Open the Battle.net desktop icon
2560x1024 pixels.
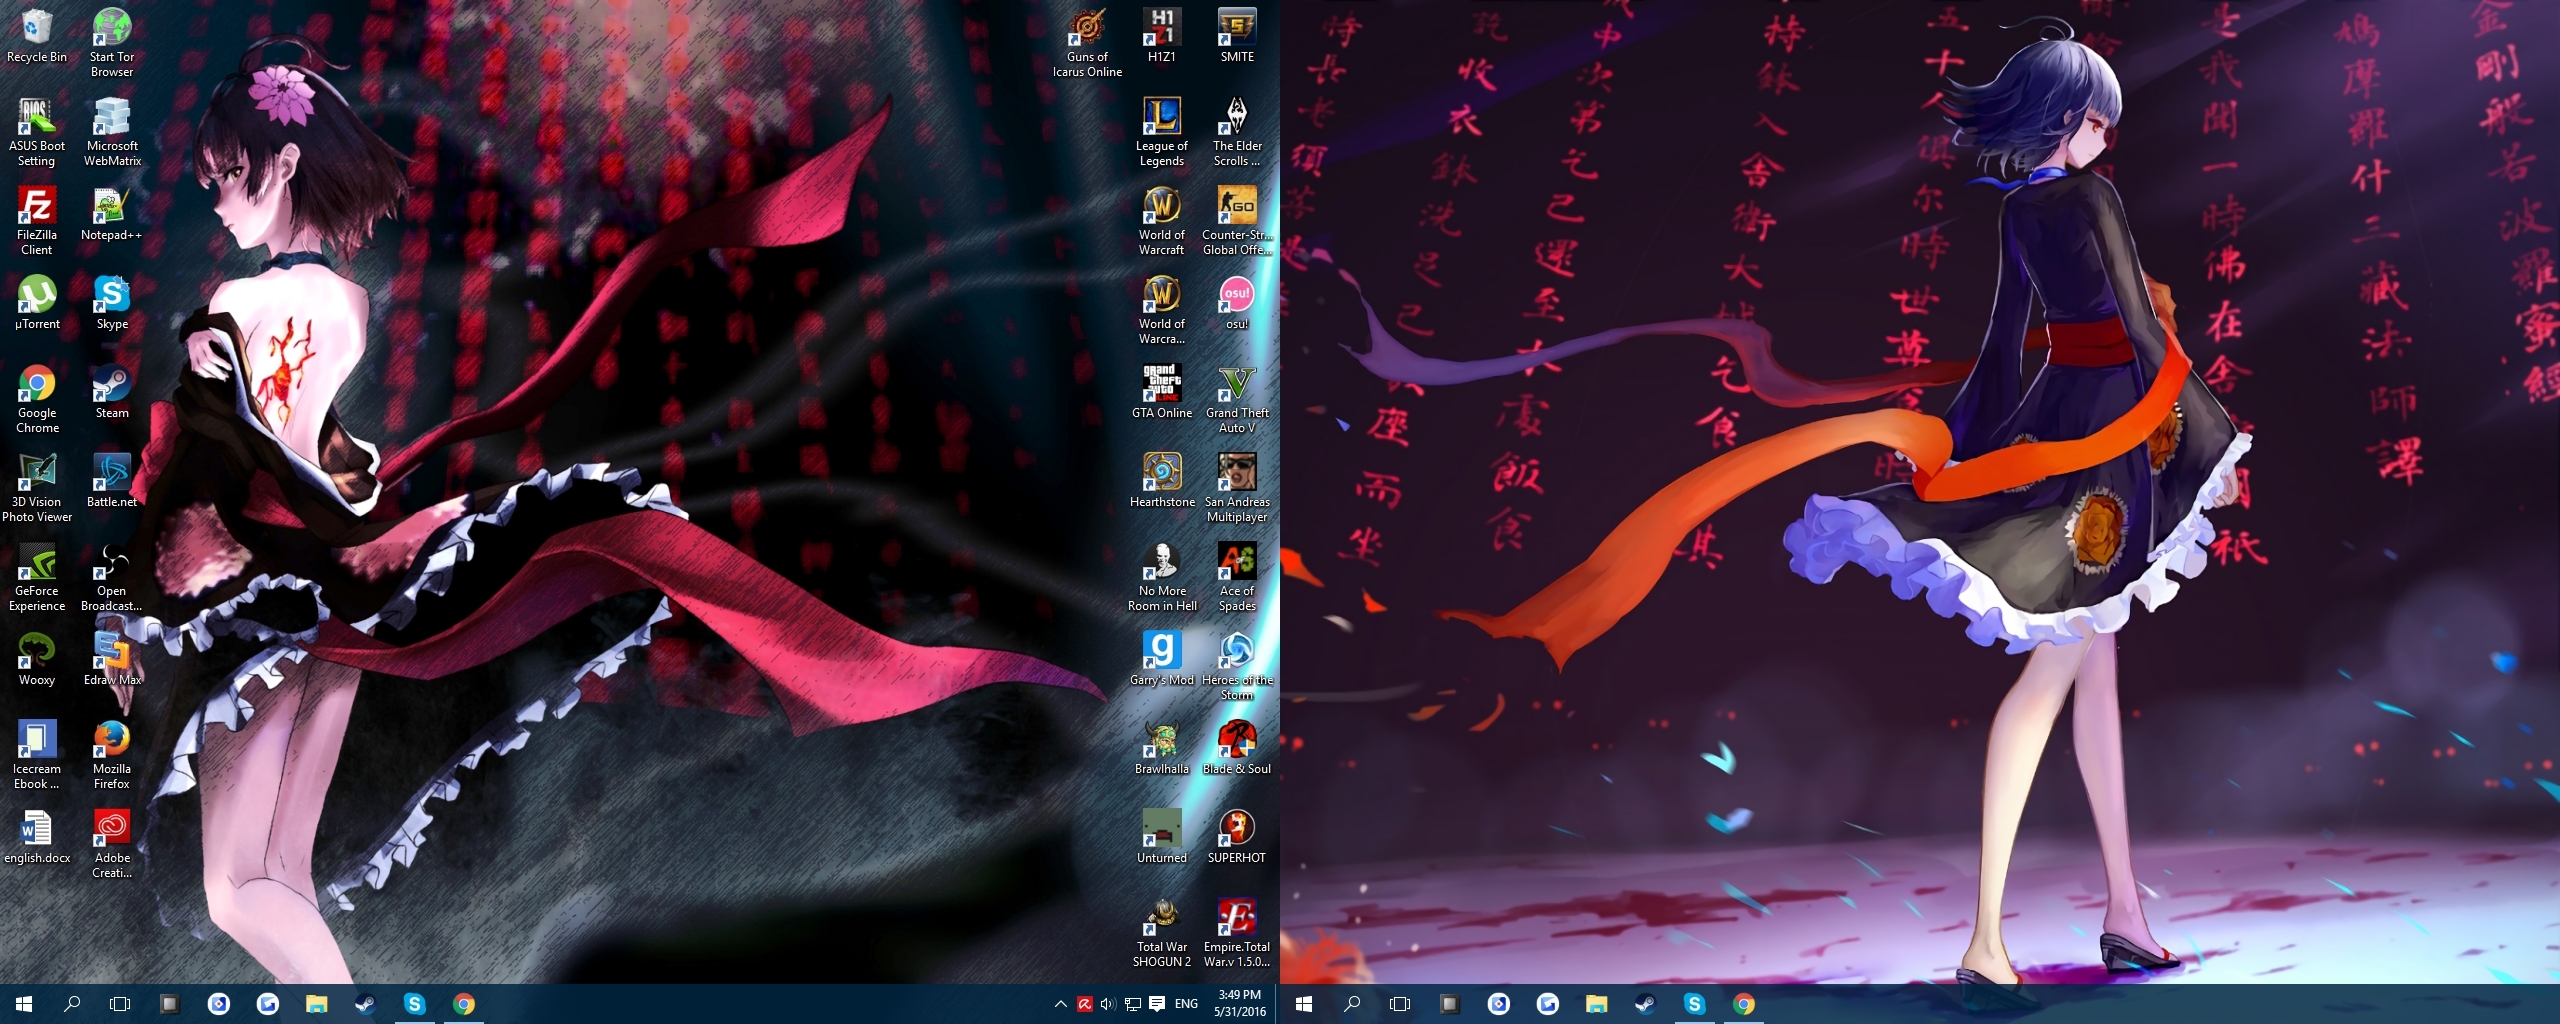[111, 481]
